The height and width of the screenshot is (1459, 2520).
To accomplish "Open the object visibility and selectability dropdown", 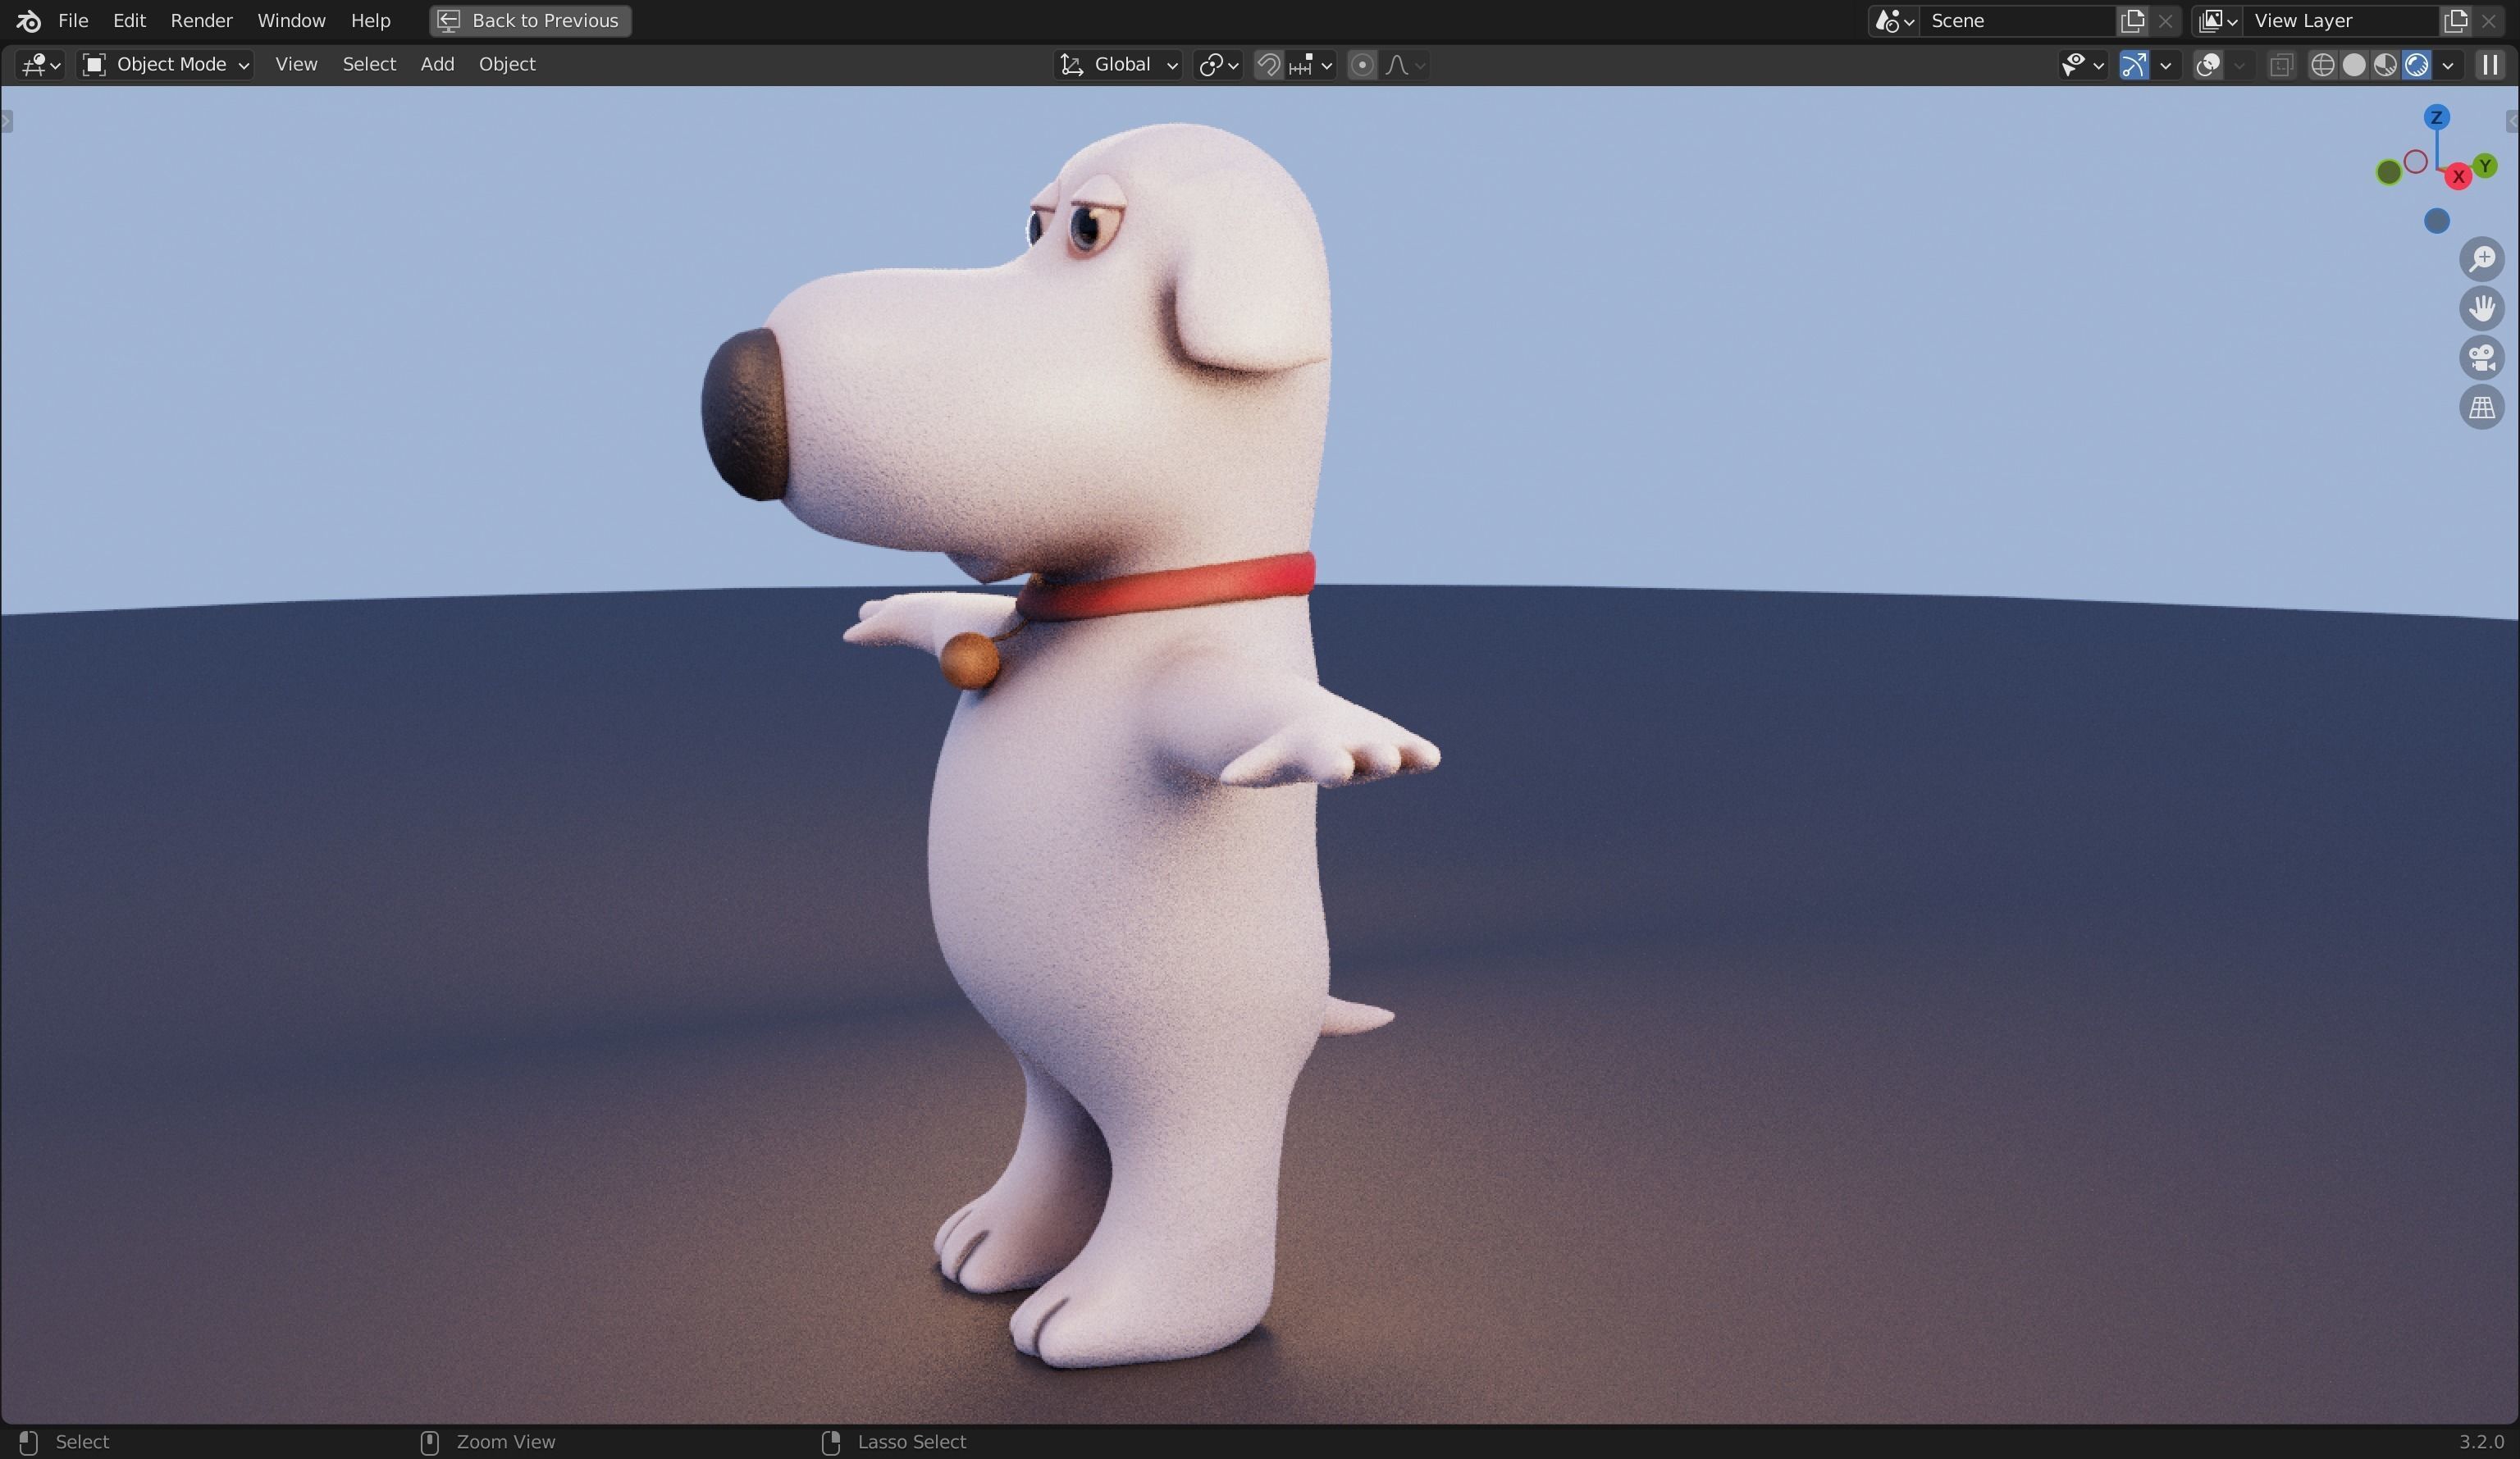I will pos(2082,65).
